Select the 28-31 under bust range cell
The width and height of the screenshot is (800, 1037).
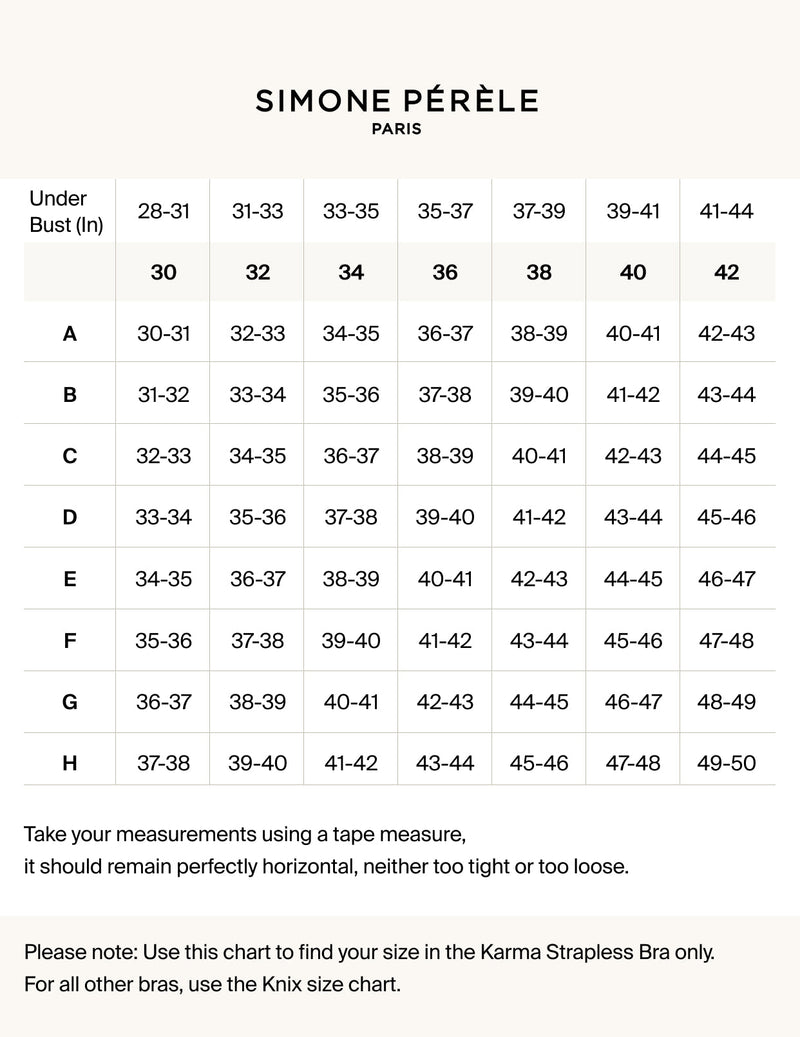(163, 212)
